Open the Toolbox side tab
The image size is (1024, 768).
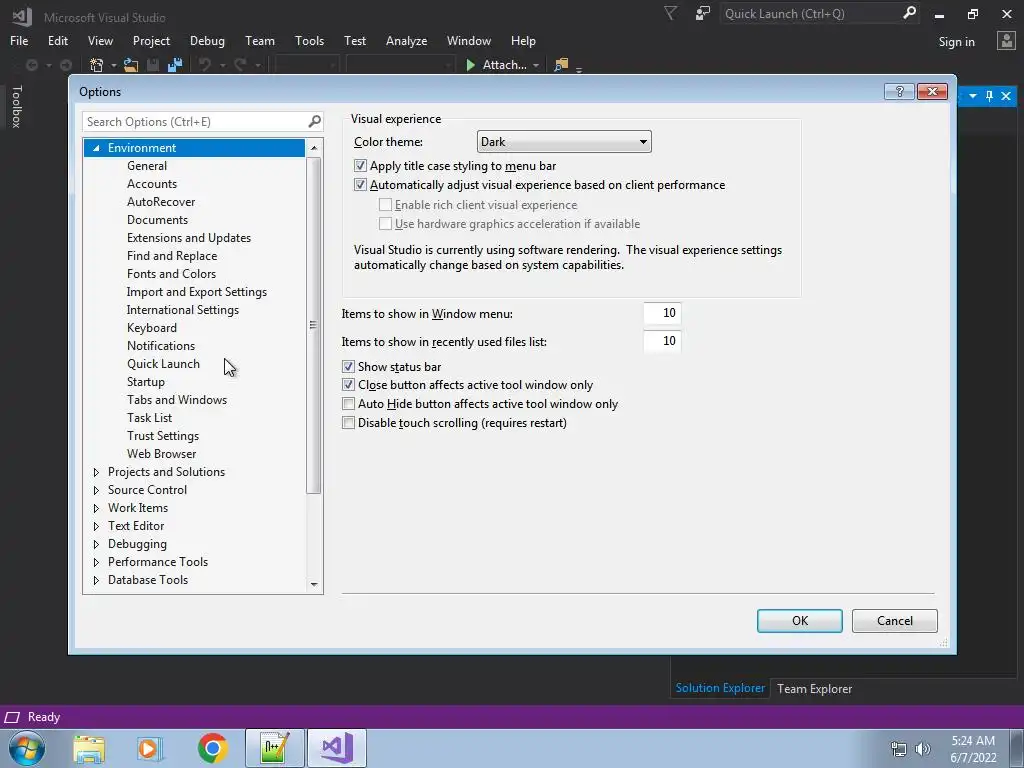(x=17, y=106)
